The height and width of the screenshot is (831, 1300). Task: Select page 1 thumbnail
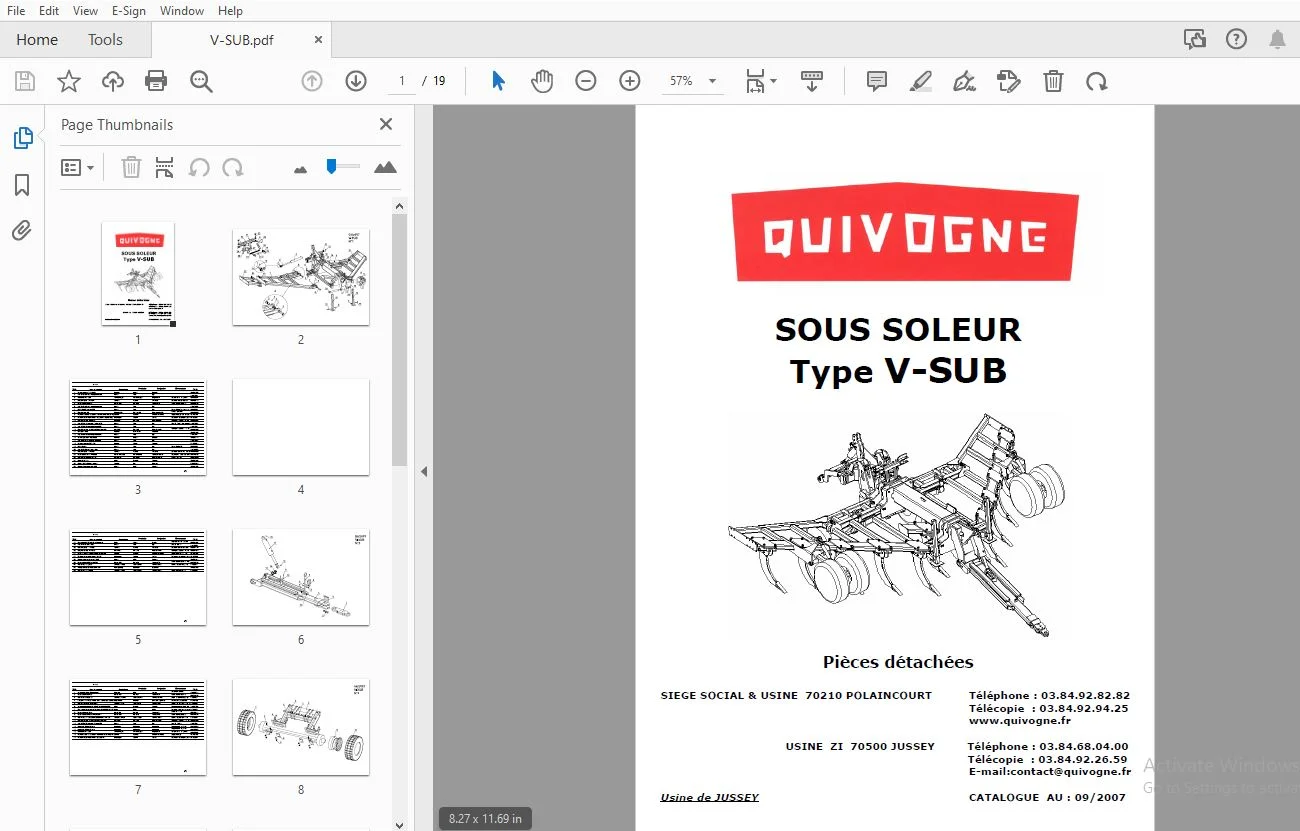click(x=138, y=274)
